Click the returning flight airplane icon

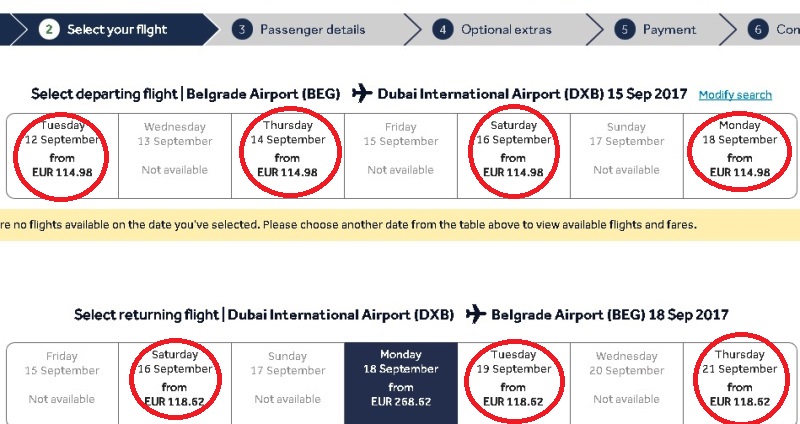pyautogui.click(x=473, y=315)
